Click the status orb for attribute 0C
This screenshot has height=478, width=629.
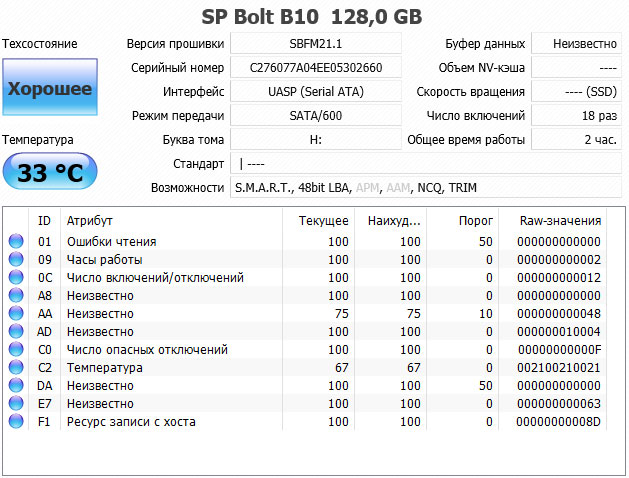pyautogui.click(x=16, y=277)
